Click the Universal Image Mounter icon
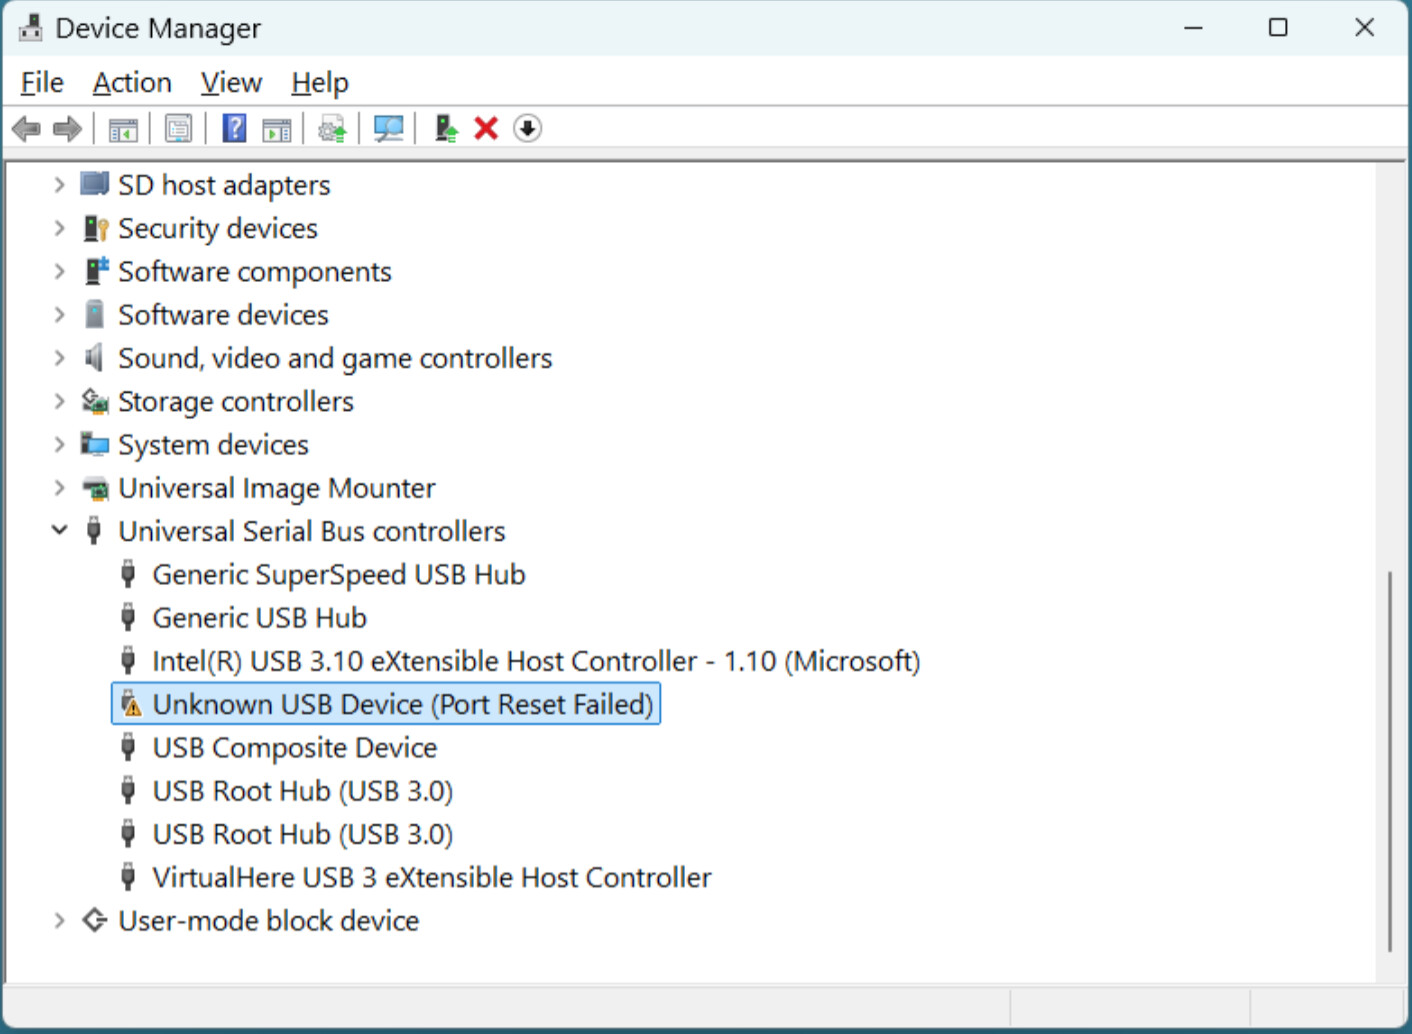The width and height of the screenshot is (1412, 1034). [95, 488]
